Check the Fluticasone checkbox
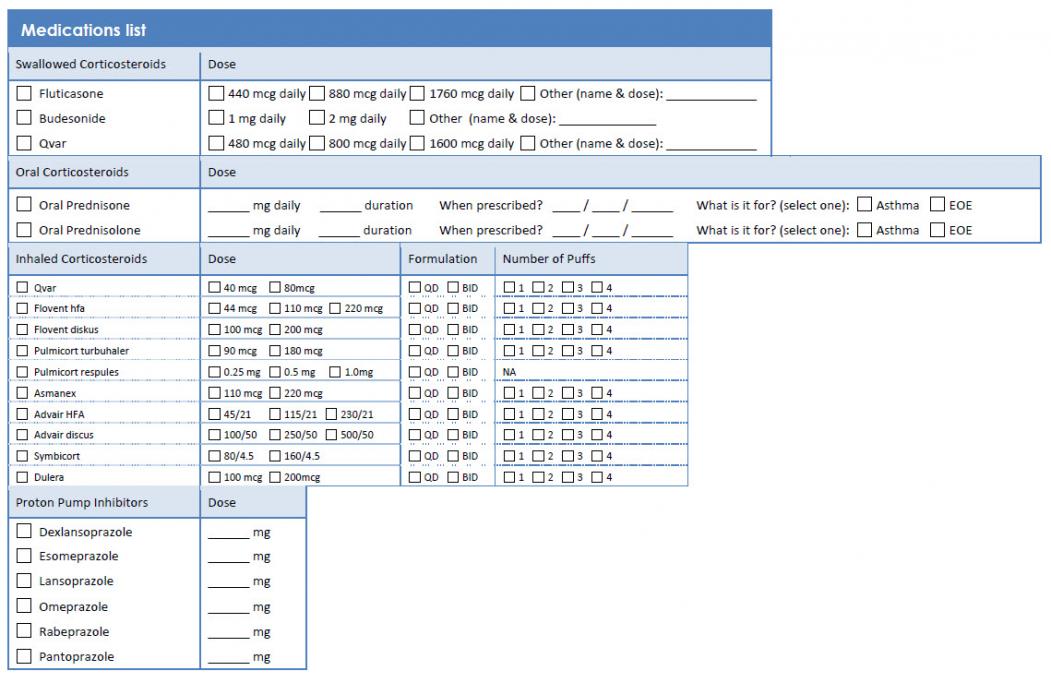The image size is (1051, 683). pyautogui.click(x=24, y=93)
